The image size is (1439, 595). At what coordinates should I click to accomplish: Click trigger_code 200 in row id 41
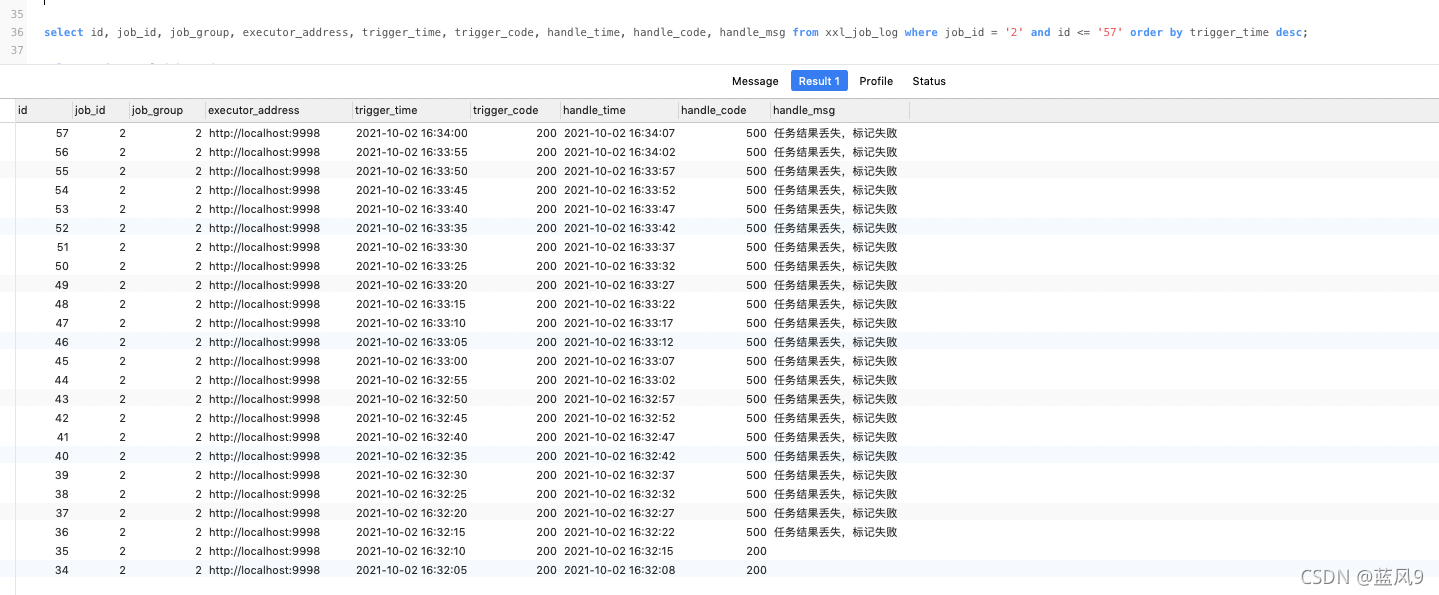point(547,437)
